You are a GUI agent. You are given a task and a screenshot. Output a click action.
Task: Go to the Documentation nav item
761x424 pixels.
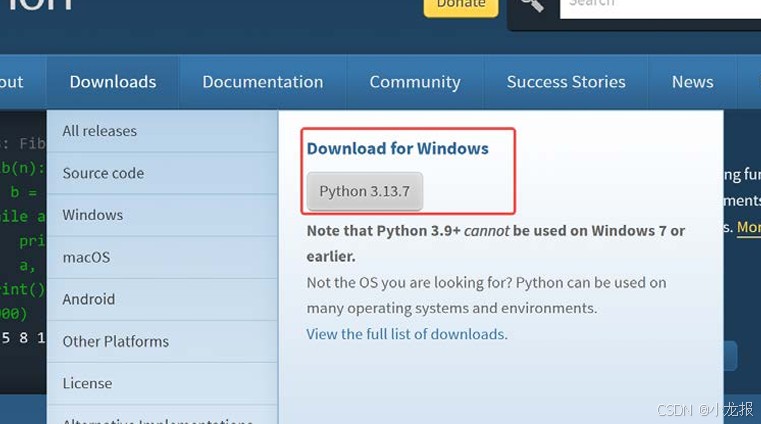263,82
